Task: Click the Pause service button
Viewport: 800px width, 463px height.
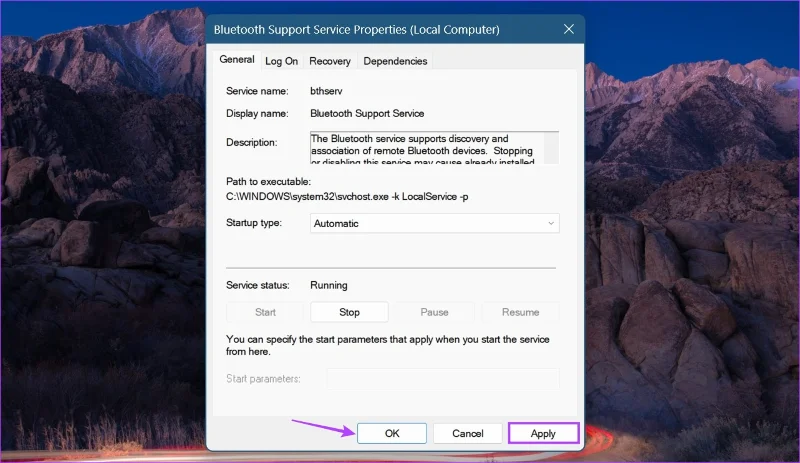Action: (x=434, y=312)
